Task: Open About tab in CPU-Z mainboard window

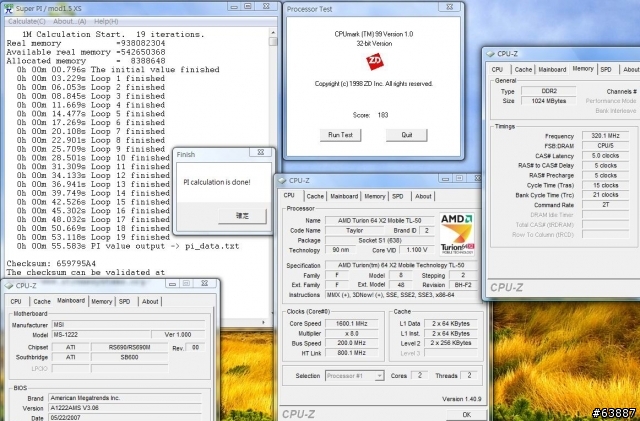Action: [150, 302]
